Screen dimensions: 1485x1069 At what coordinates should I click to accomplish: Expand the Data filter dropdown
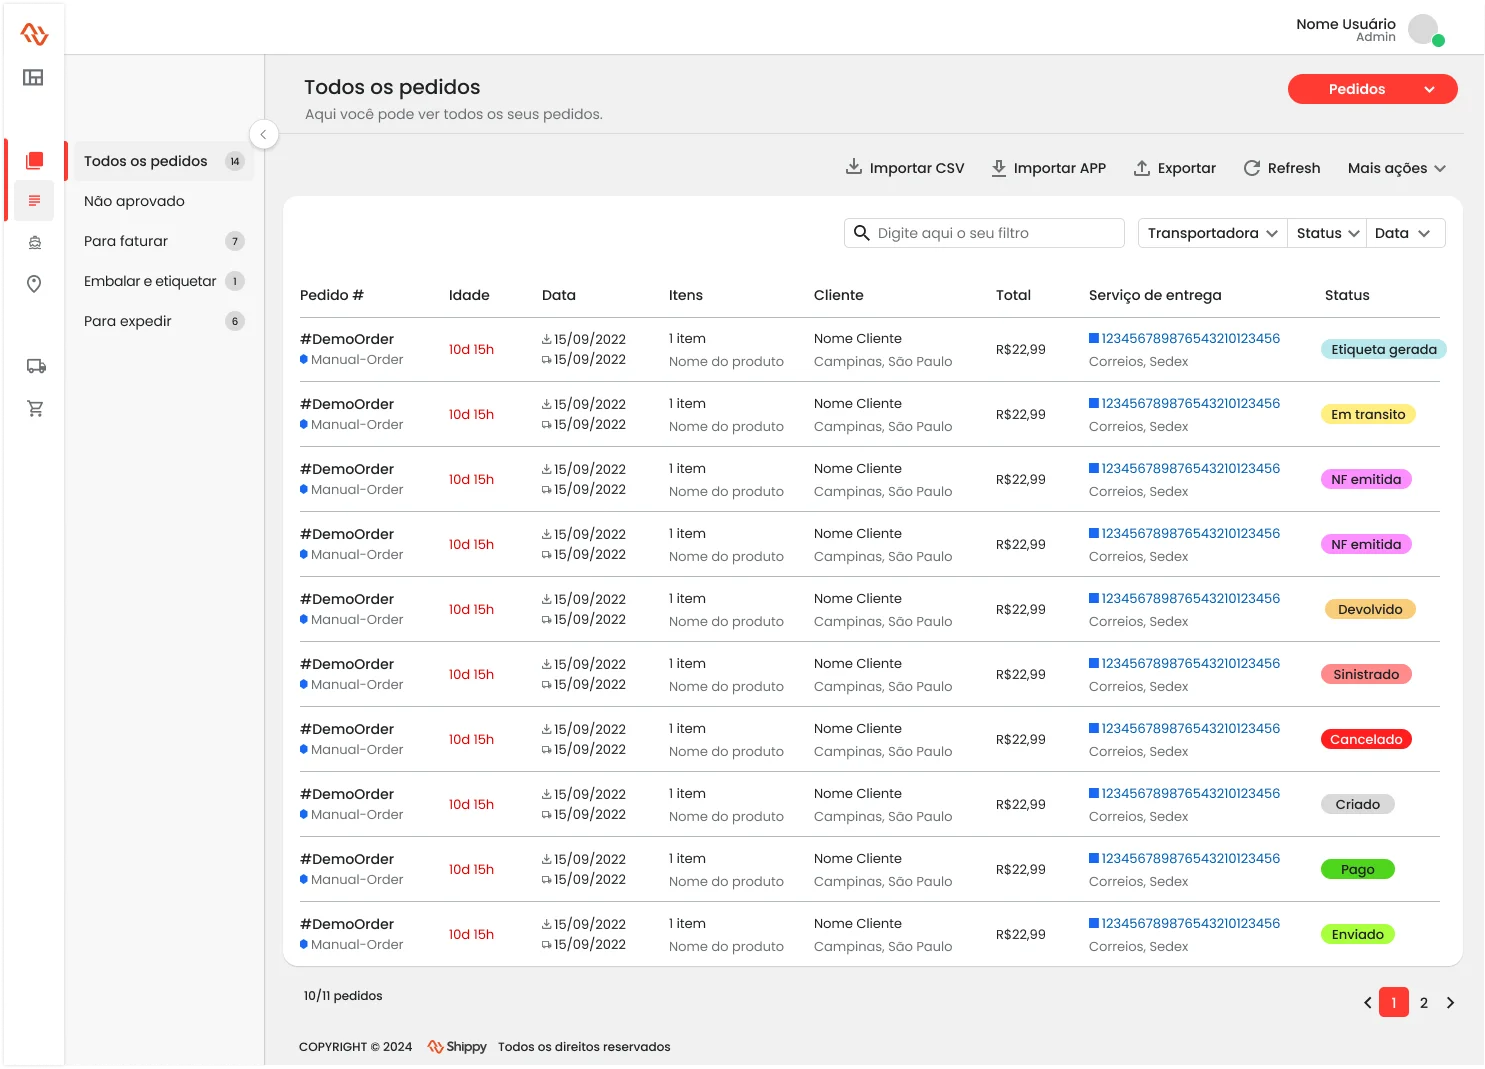1403,233
